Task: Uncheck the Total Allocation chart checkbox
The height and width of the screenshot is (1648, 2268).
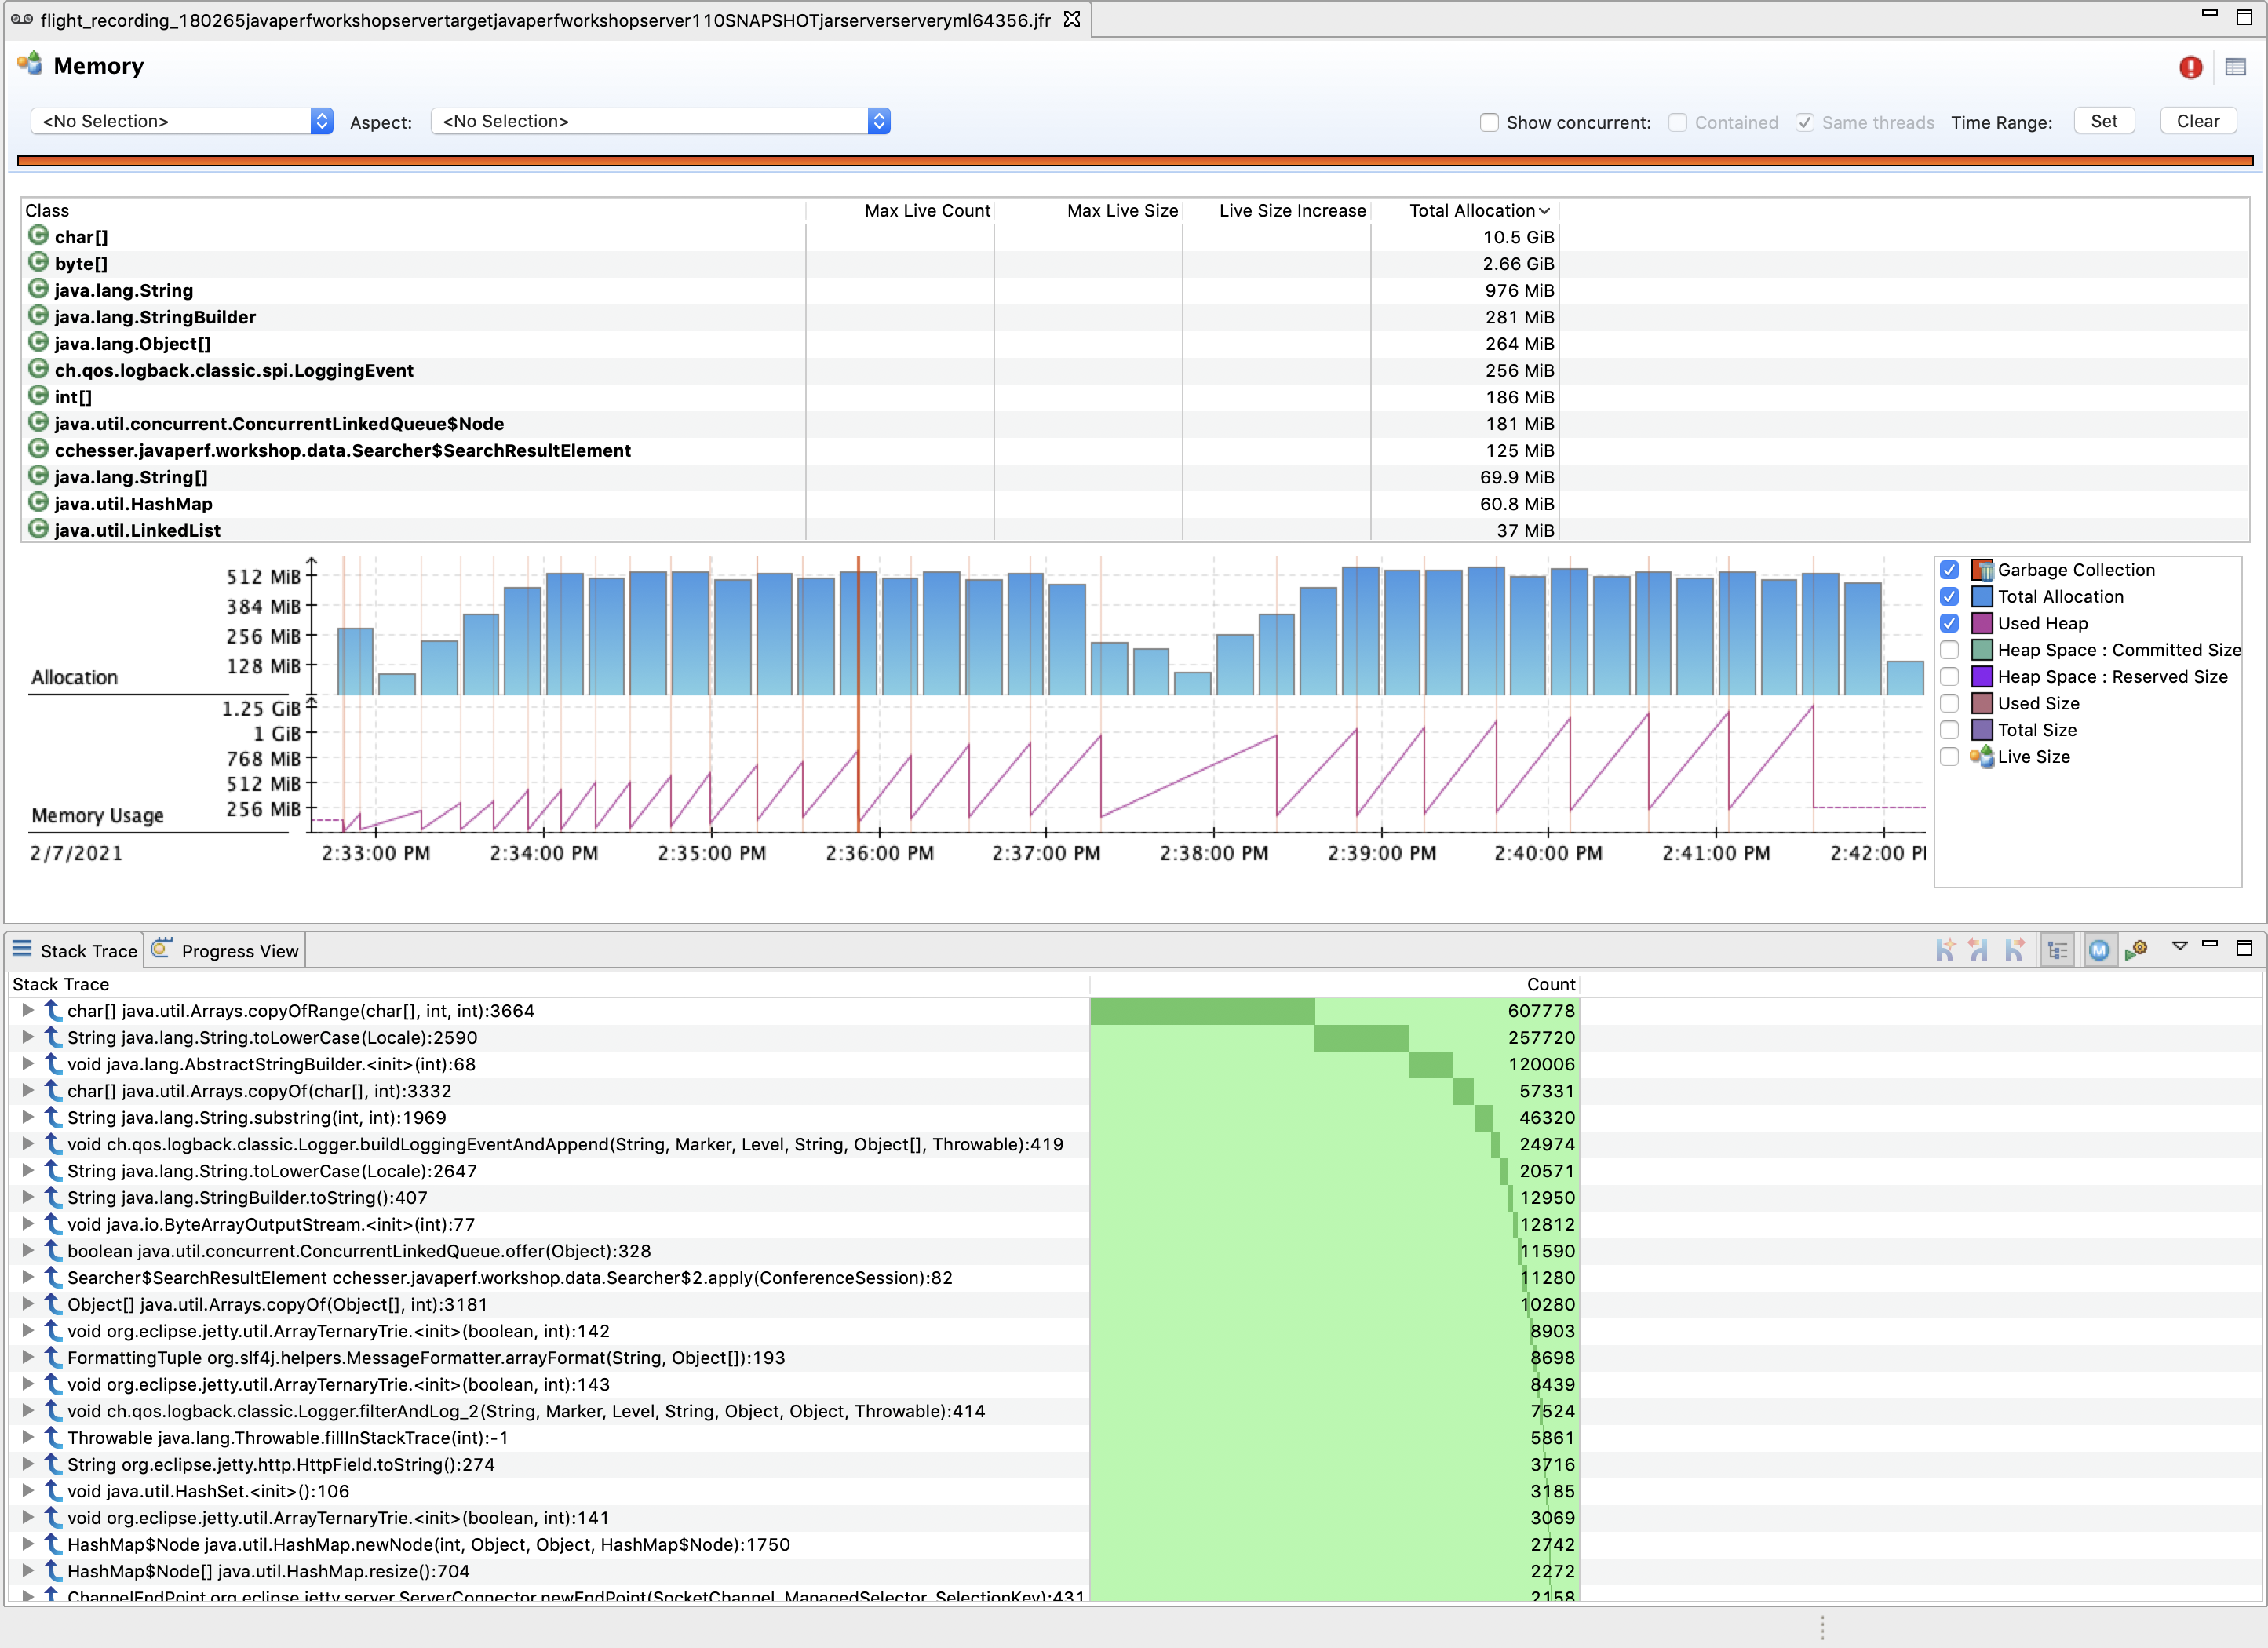Action: coord(1949,596)
